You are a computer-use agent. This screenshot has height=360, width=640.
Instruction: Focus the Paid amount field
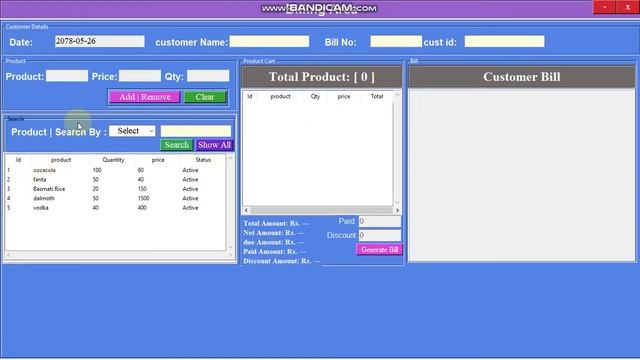pos(380,221)
